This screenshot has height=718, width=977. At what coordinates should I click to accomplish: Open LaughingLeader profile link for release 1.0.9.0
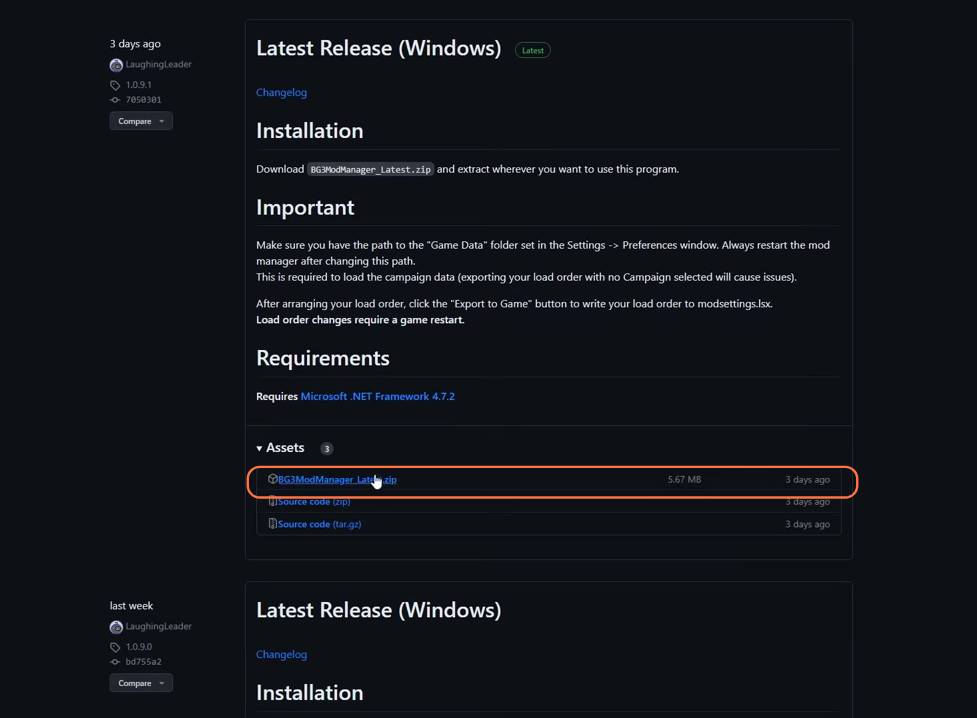tap(158, 626)
